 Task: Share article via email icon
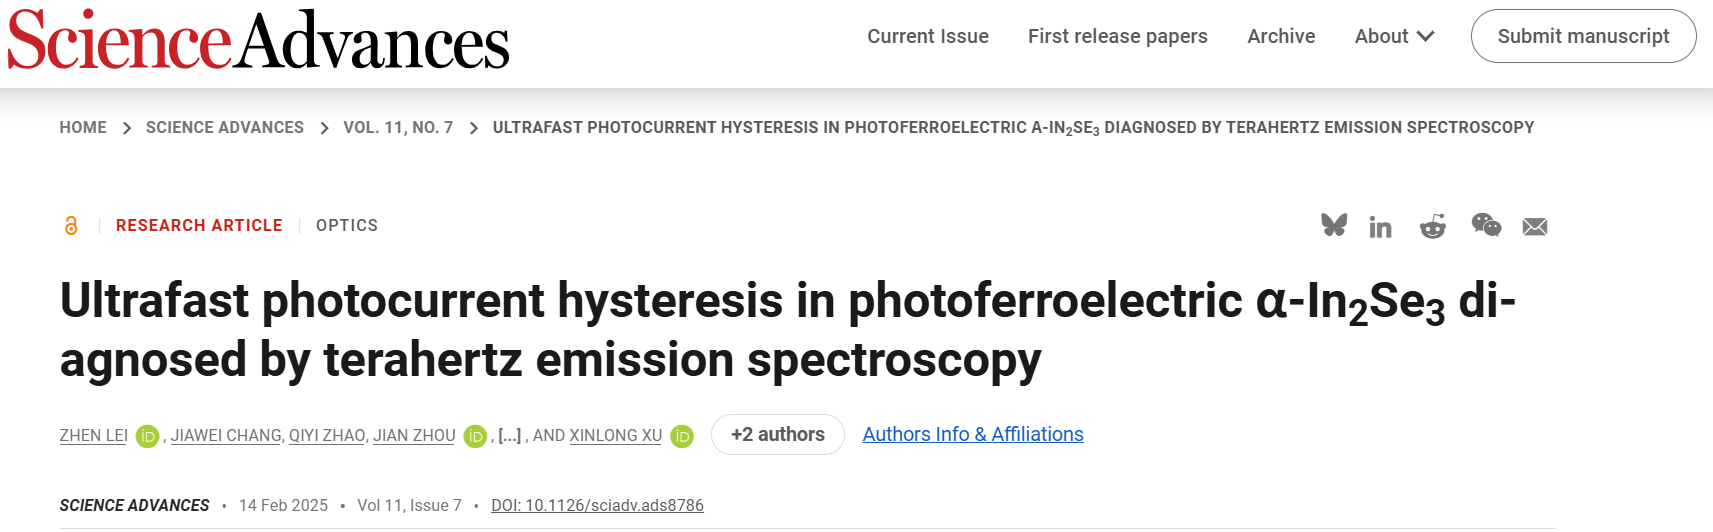coord(1535,227)
